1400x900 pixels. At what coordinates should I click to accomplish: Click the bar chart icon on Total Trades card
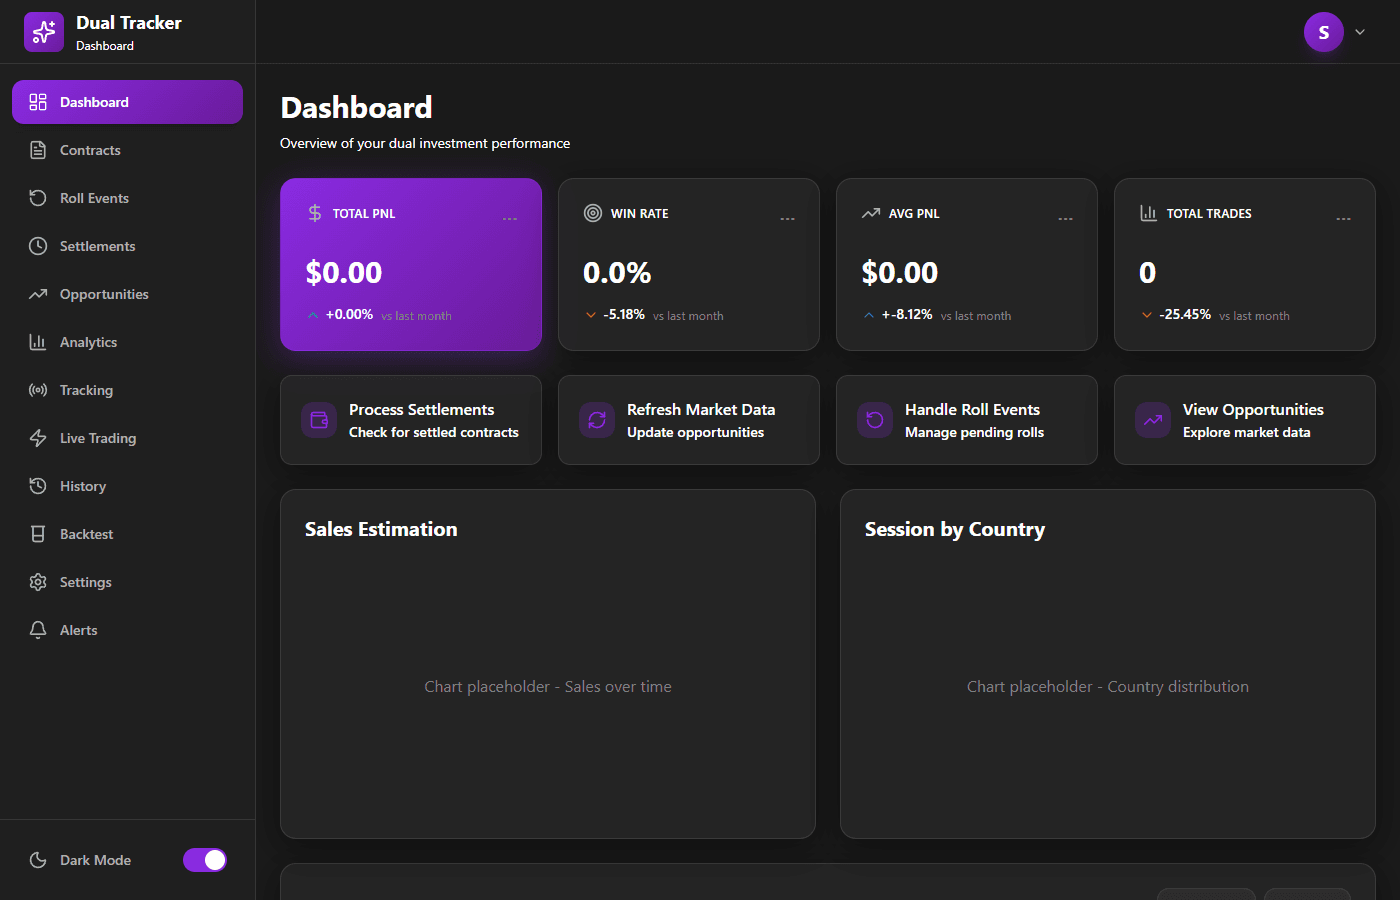click(x=1149, y=213)
